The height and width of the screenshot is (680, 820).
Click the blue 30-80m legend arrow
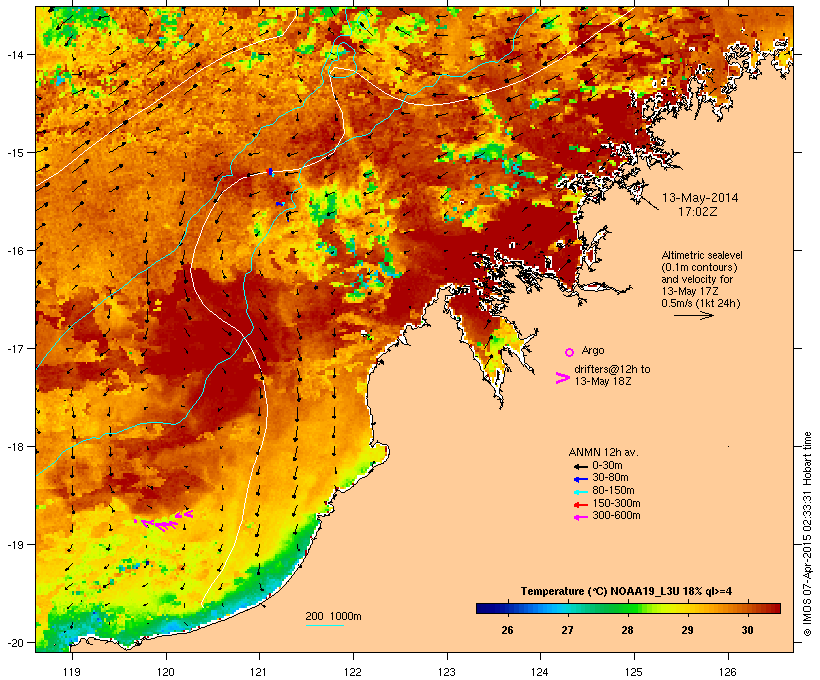580,479
